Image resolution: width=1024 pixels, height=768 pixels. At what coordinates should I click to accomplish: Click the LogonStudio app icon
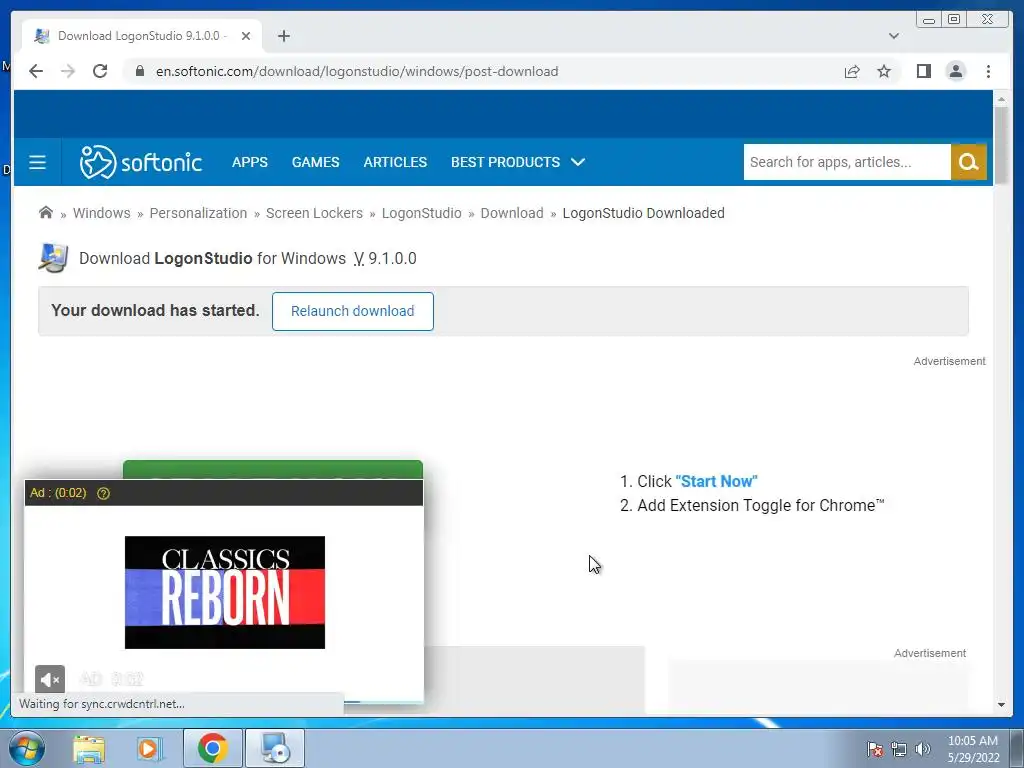(54, 258)
